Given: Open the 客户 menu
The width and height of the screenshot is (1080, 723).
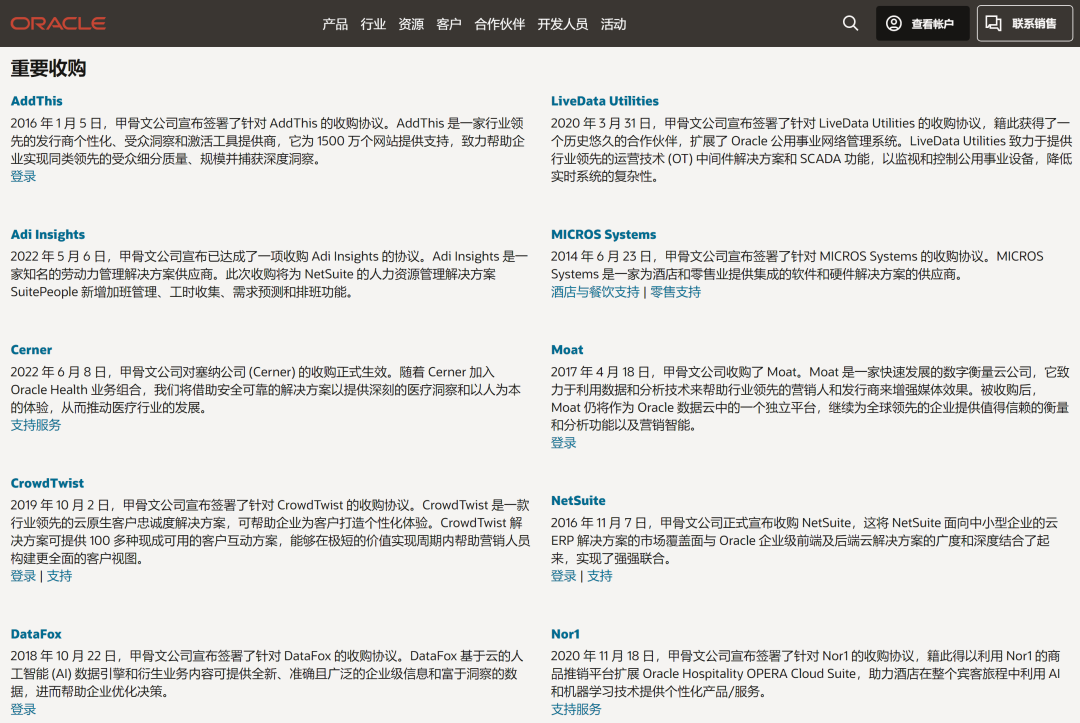Looking at the screenshot, I should 448,24.
